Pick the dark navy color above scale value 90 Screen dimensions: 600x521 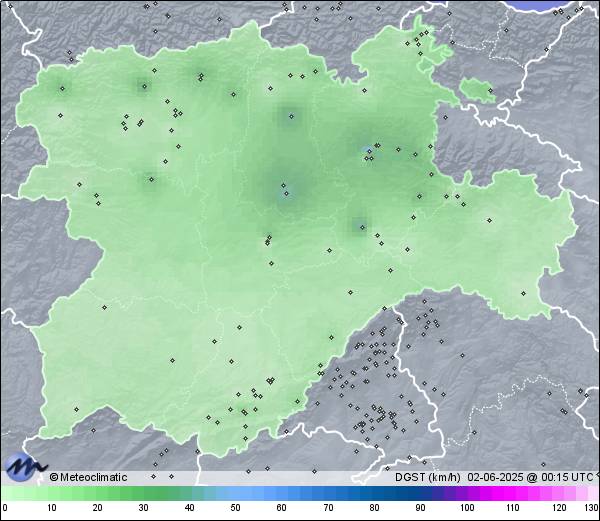tap(420, 493)
